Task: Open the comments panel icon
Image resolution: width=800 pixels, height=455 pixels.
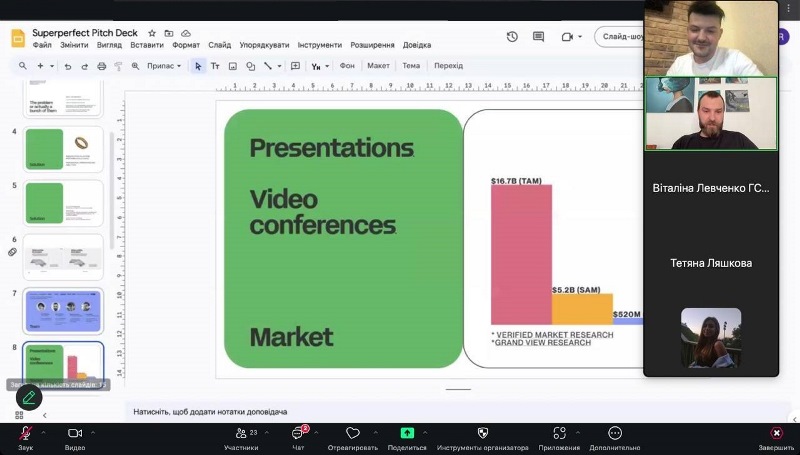Action: pyautogui.click(x=538, y=37)
